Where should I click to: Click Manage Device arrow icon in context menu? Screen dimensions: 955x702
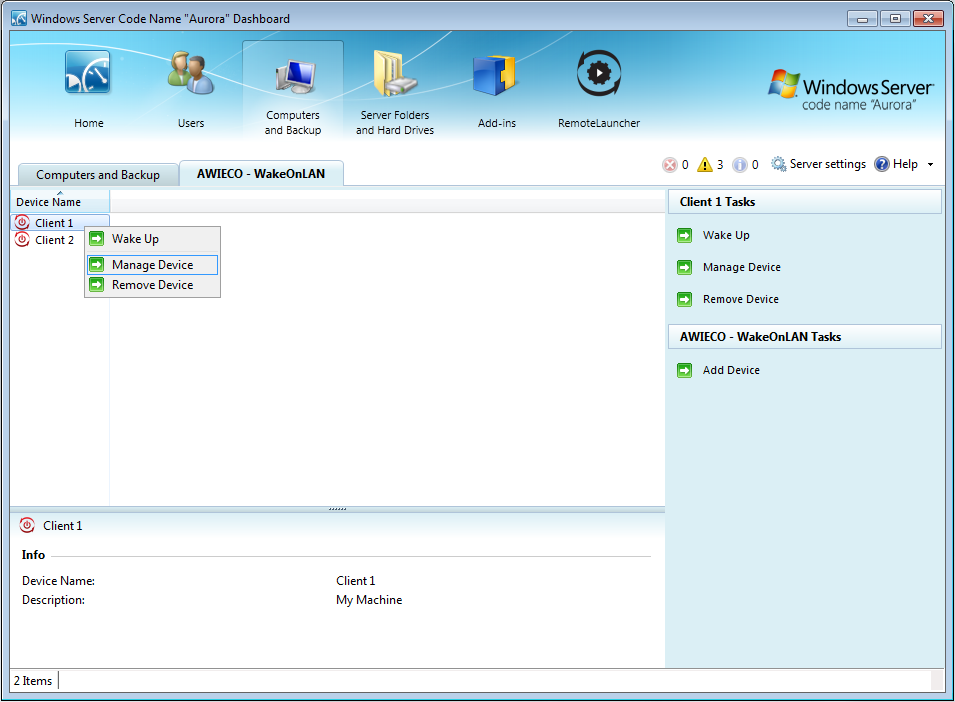coord(97,265)
